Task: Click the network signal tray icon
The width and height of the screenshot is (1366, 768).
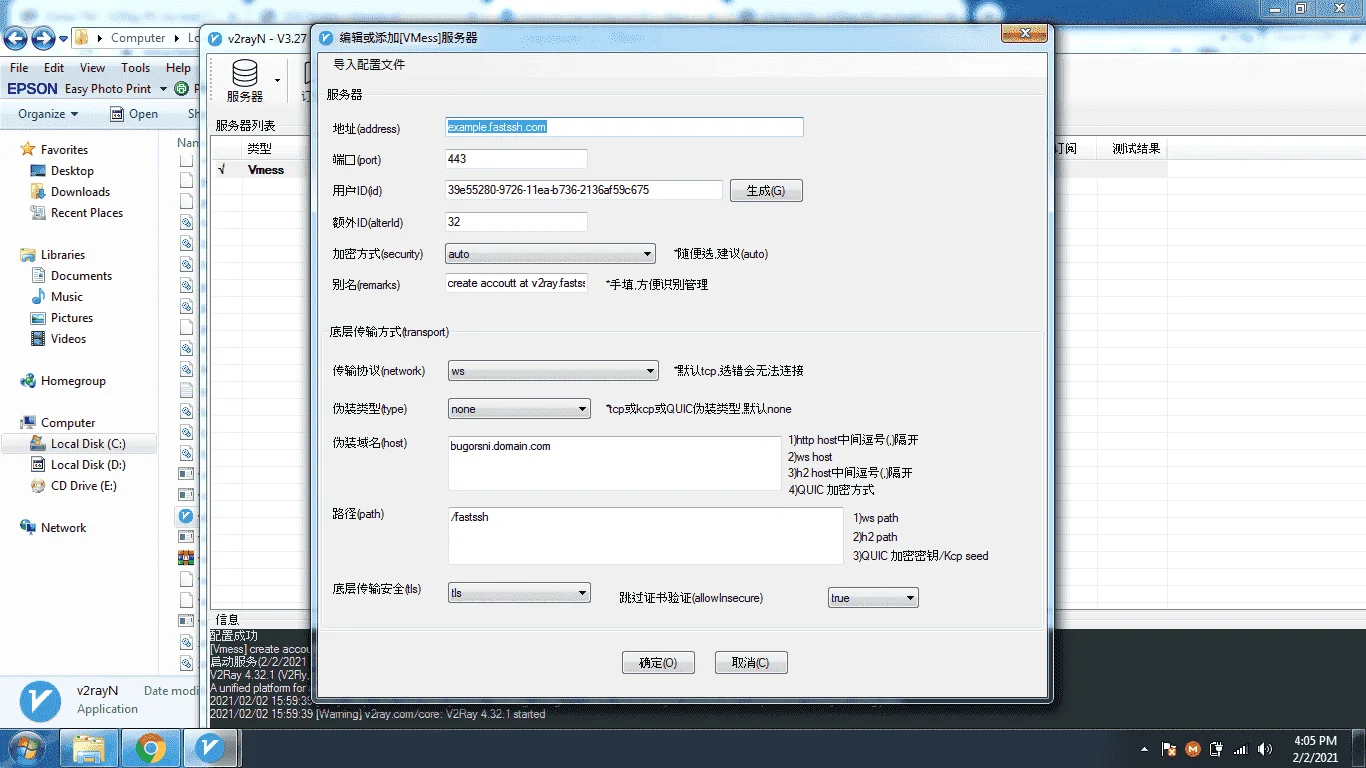Action: pos(1241,749)
